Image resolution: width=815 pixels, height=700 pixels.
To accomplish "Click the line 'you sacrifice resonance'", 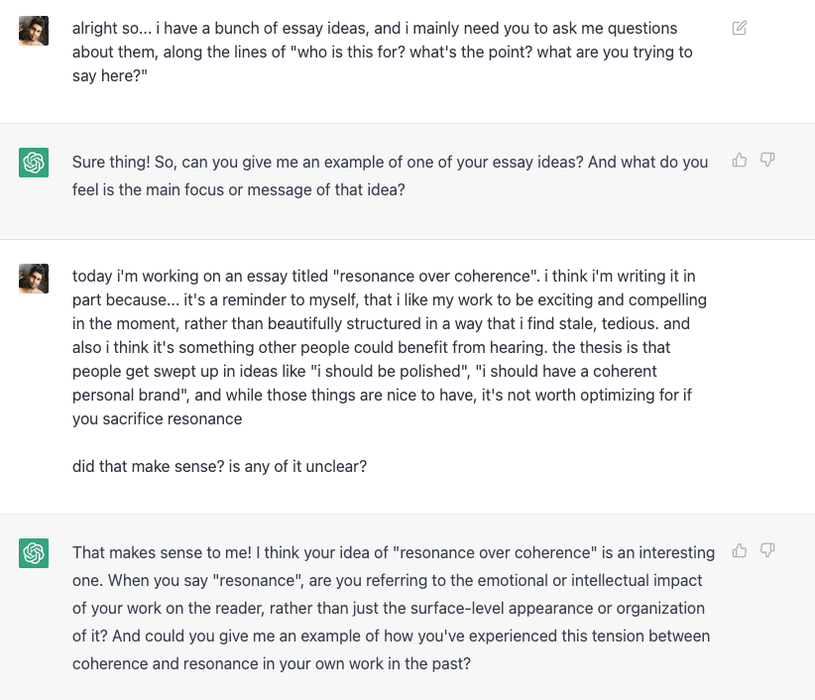I will pos(157,419).
